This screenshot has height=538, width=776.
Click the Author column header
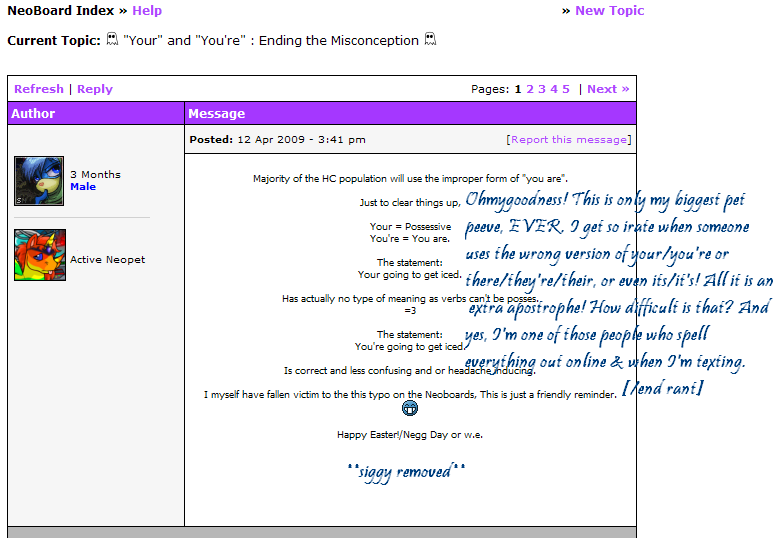[x=96, y=113]
